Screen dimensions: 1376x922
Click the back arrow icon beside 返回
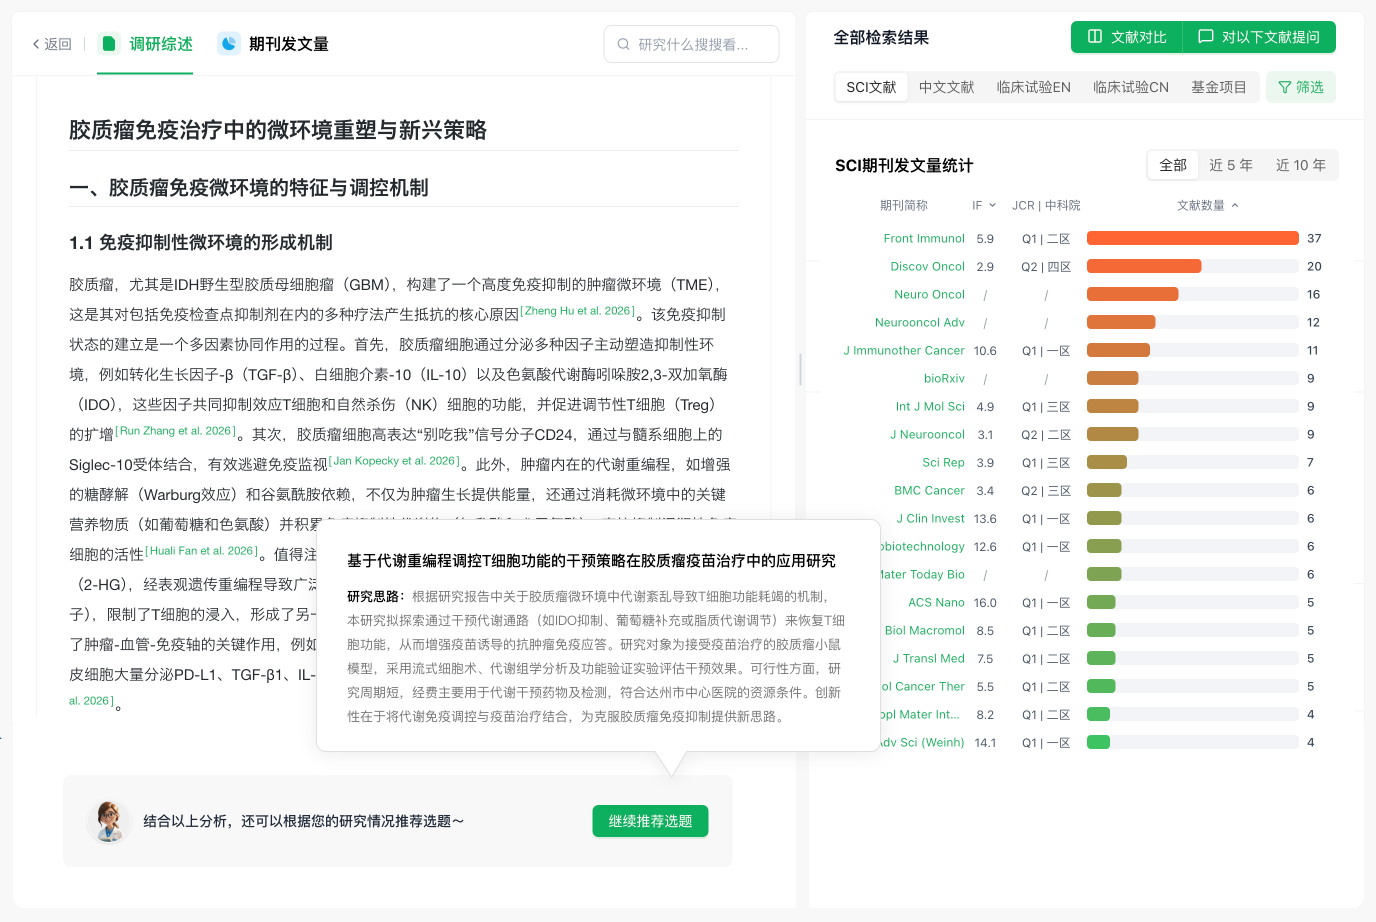click(x=36, y=44)
